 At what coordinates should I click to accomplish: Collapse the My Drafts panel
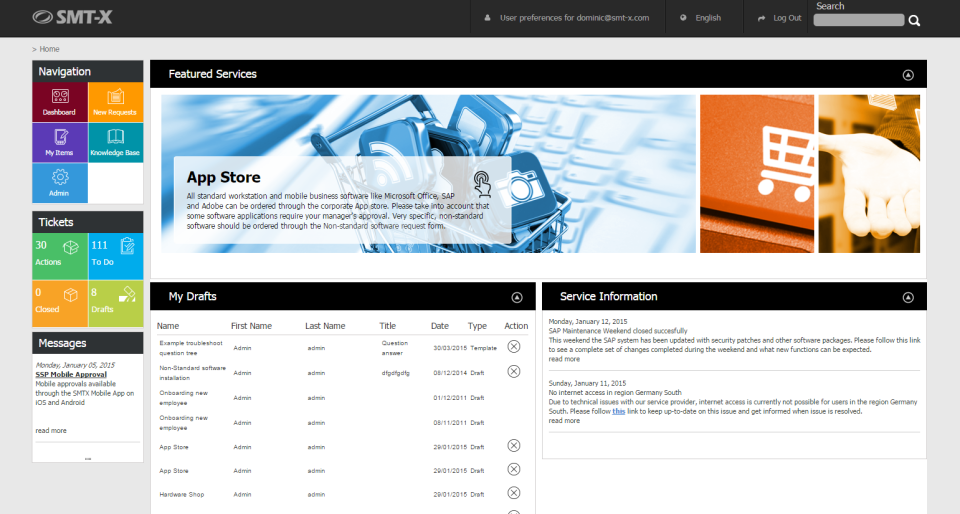pos(517,297)
